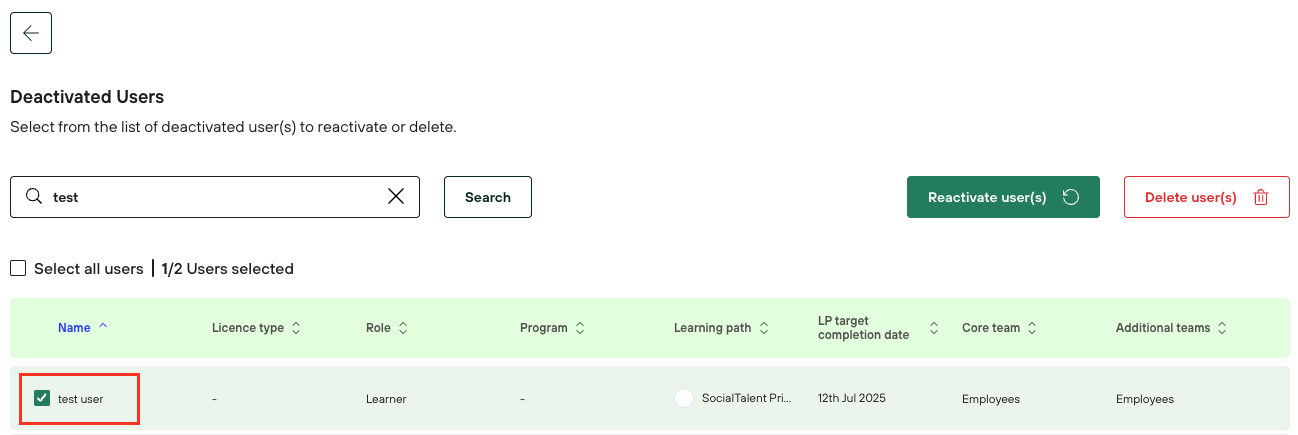Sort the Core team column
This screenshot has height=435, width=1298.
click(x=1032, y=328)
